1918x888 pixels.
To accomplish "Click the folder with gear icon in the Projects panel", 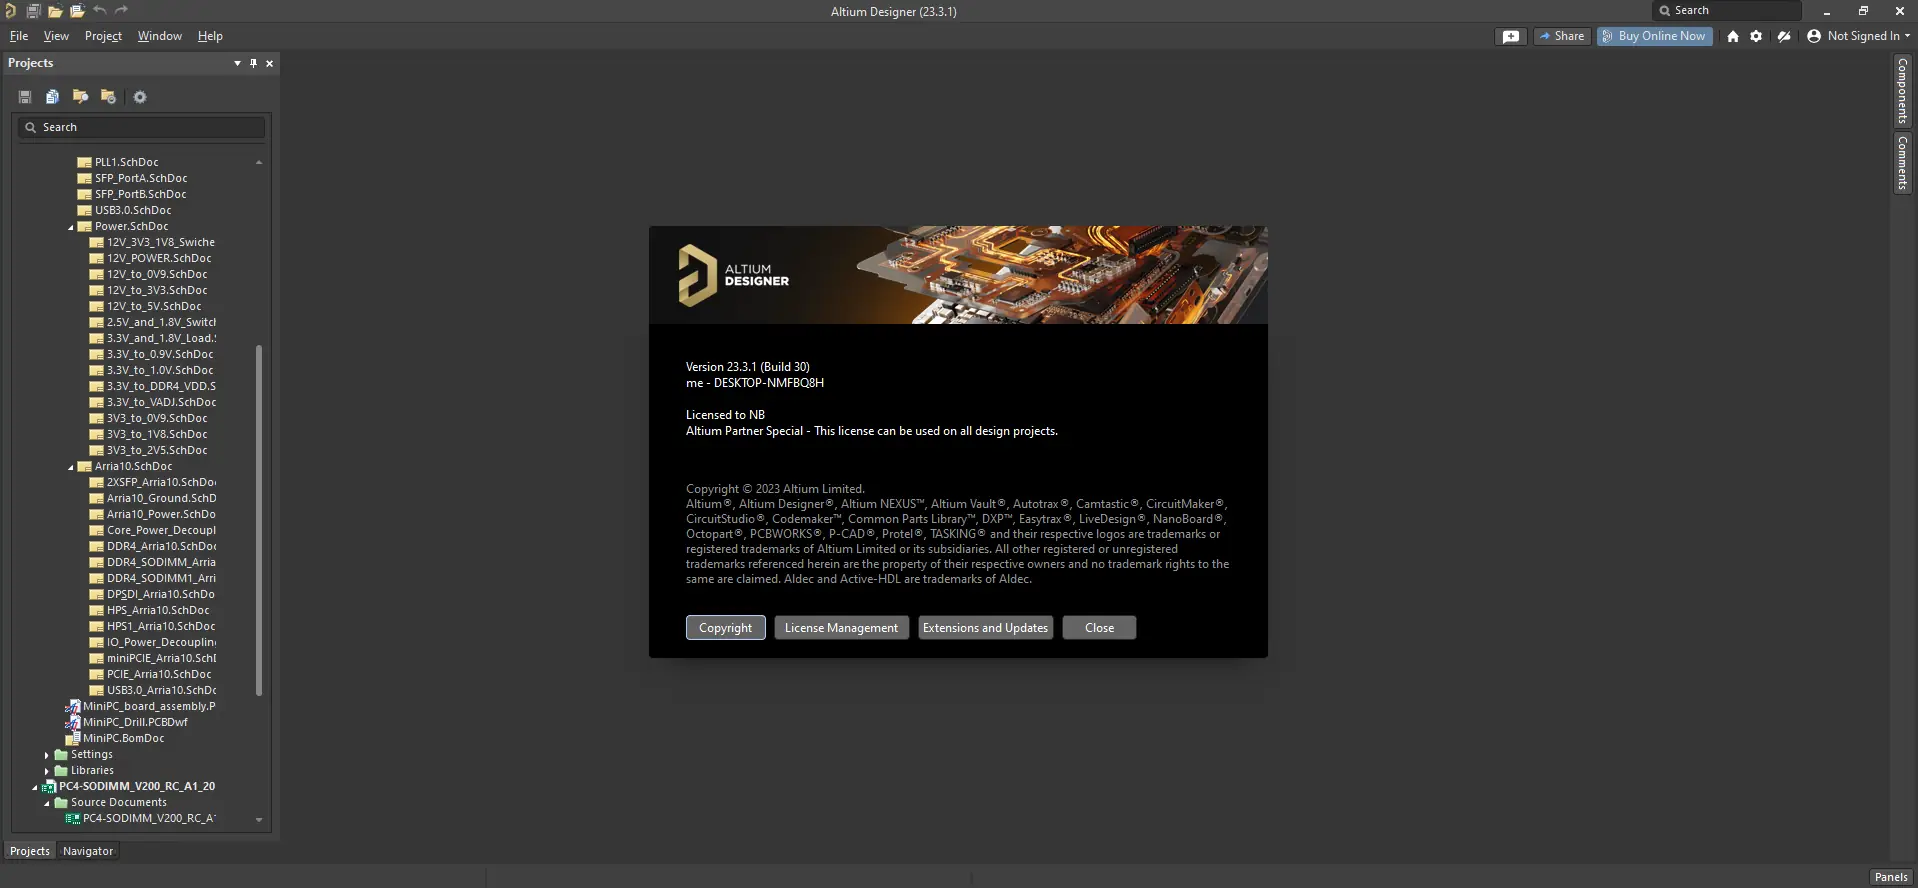I will coord(108,97).
